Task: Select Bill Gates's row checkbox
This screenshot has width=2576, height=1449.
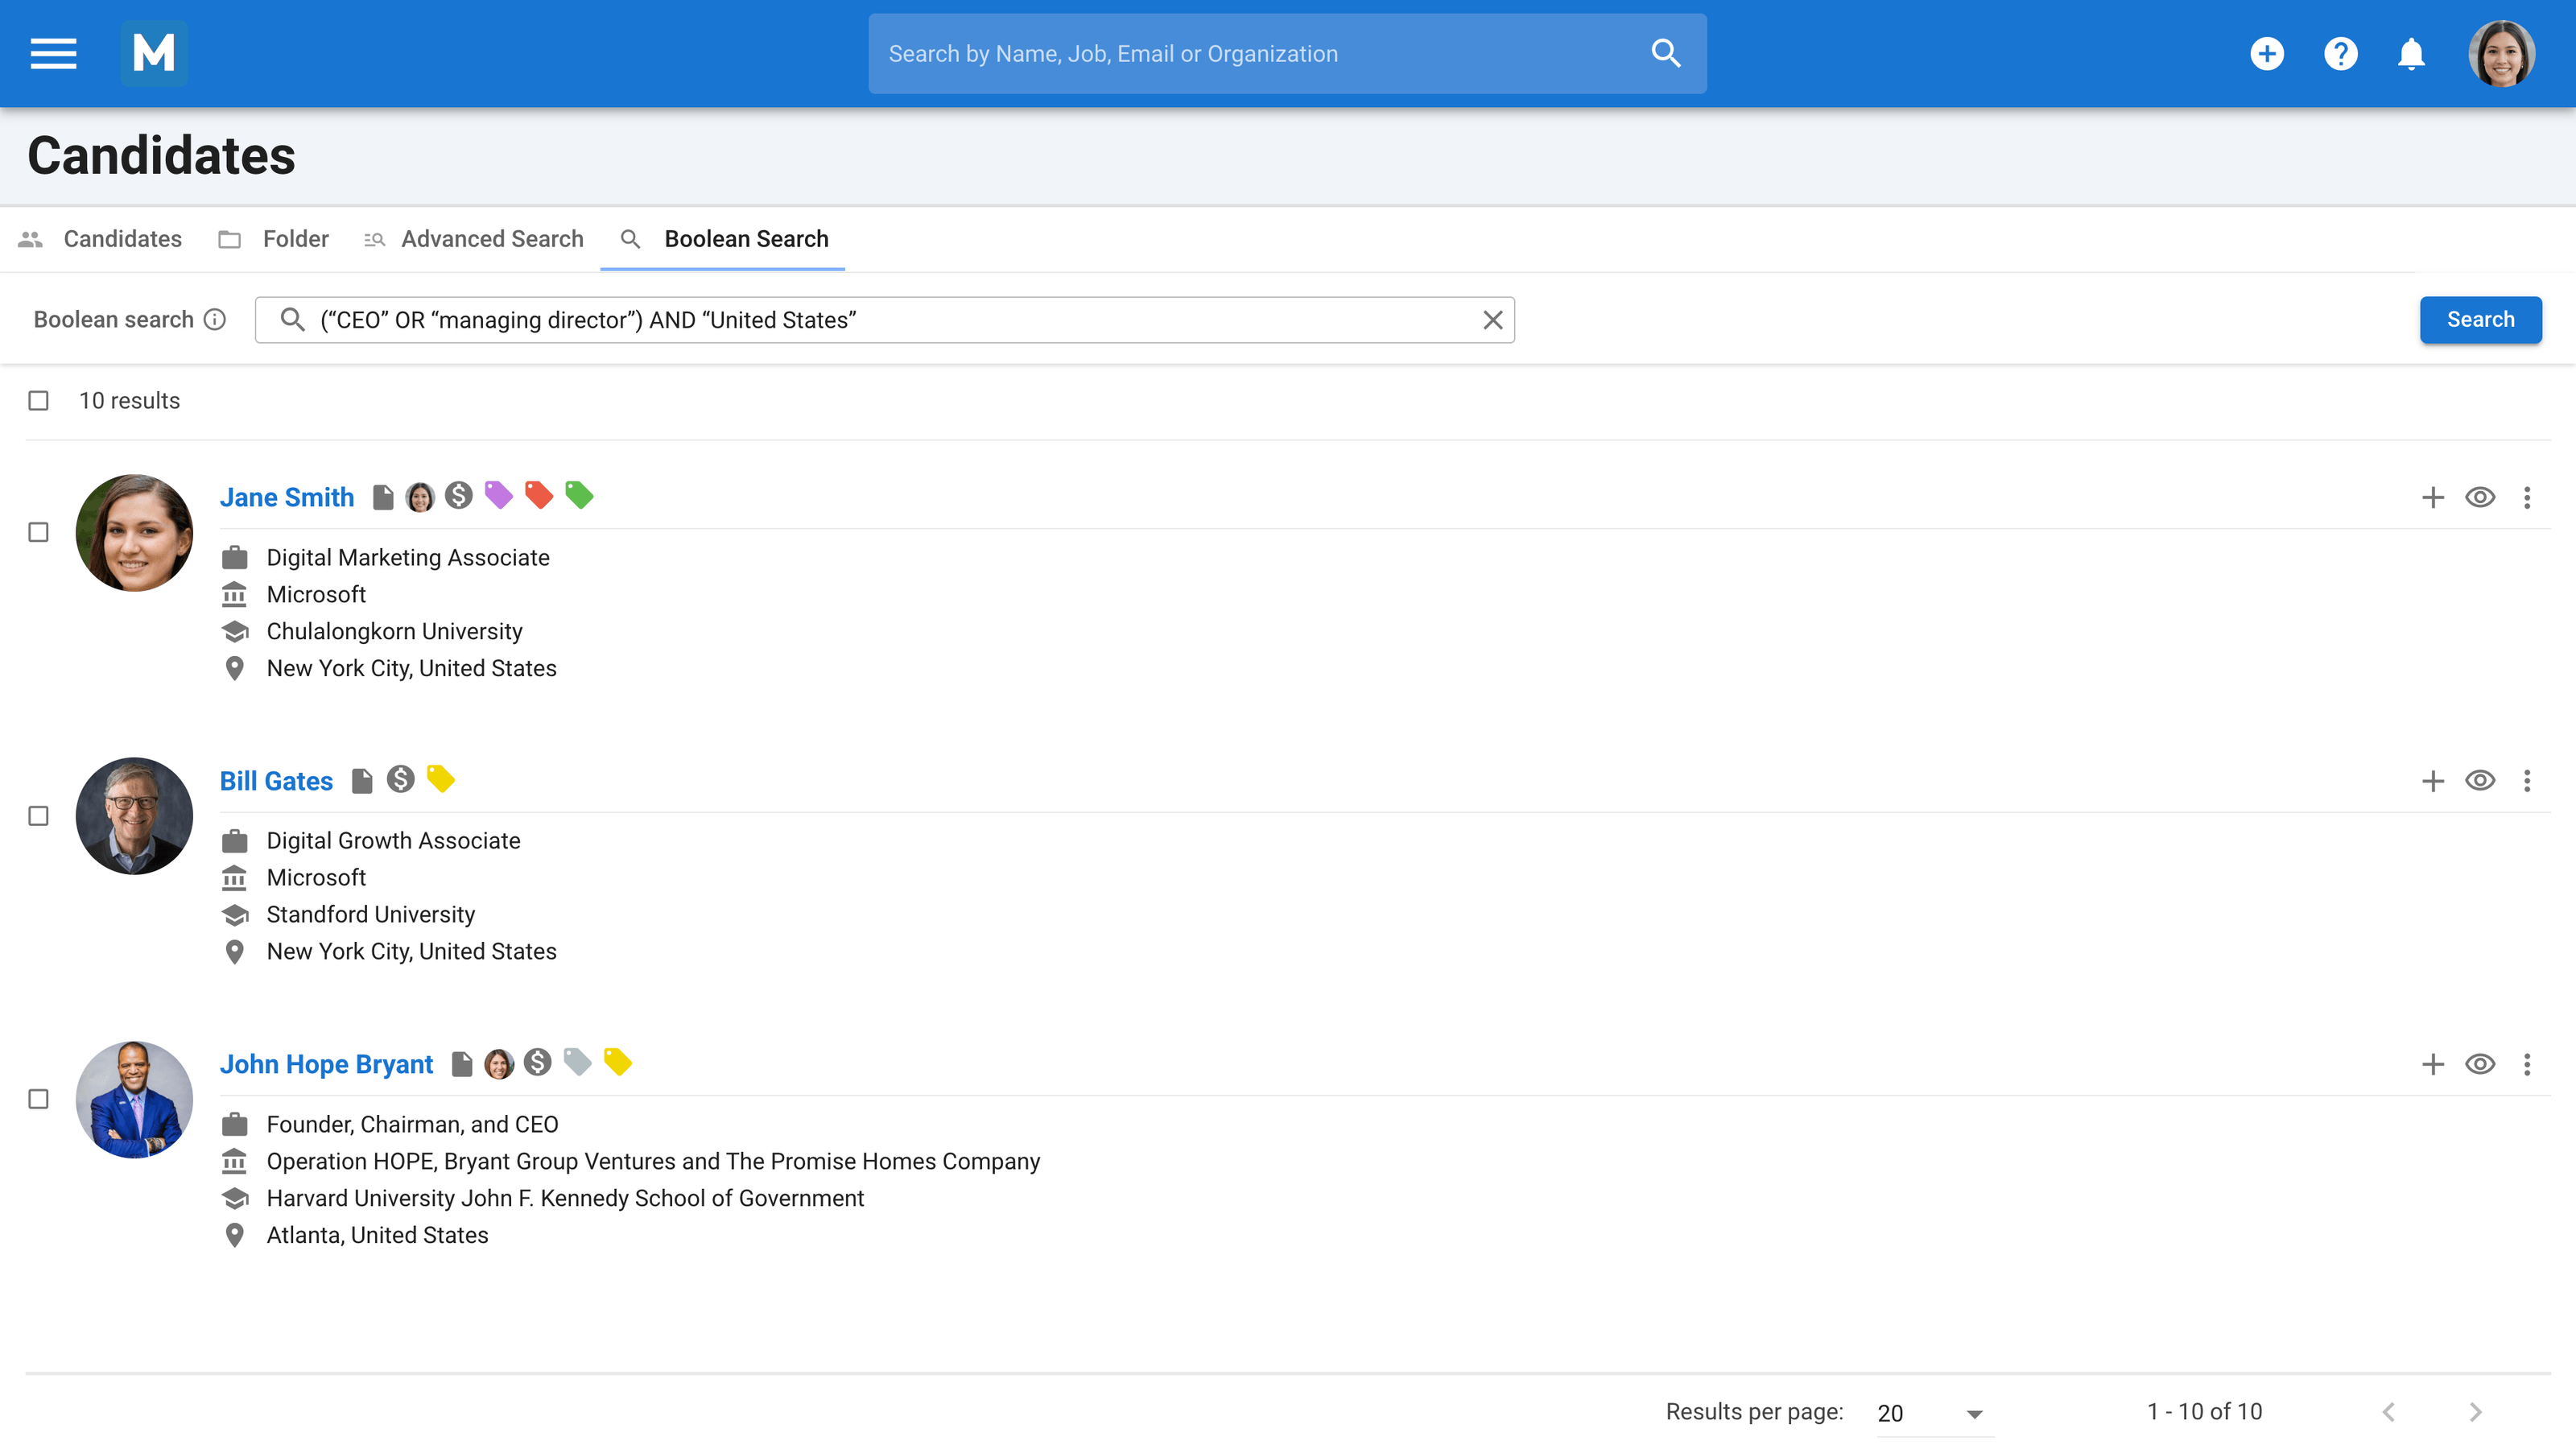Action: pos(38,816)
